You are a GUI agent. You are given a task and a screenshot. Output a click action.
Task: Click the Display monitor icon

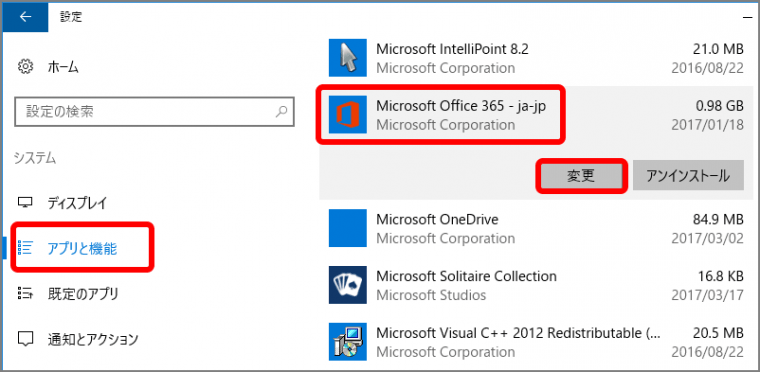point(25,202)
